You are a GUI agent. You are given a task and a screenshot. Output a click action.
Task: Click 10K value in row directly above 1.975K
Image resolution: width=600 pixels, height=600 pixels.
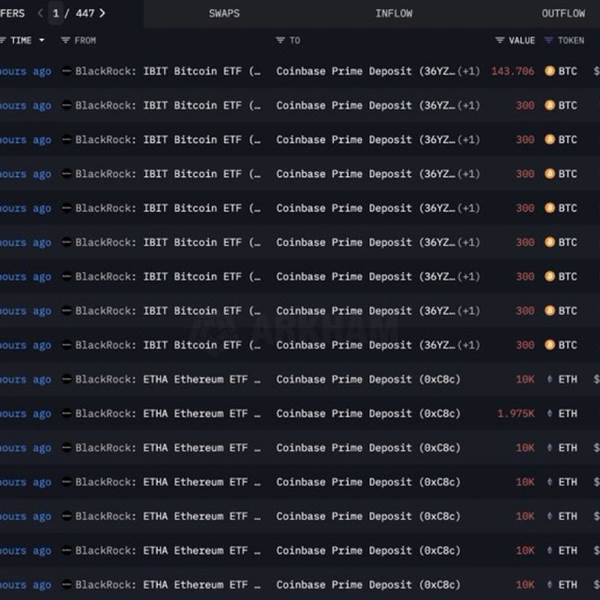[x=525, y=379]
